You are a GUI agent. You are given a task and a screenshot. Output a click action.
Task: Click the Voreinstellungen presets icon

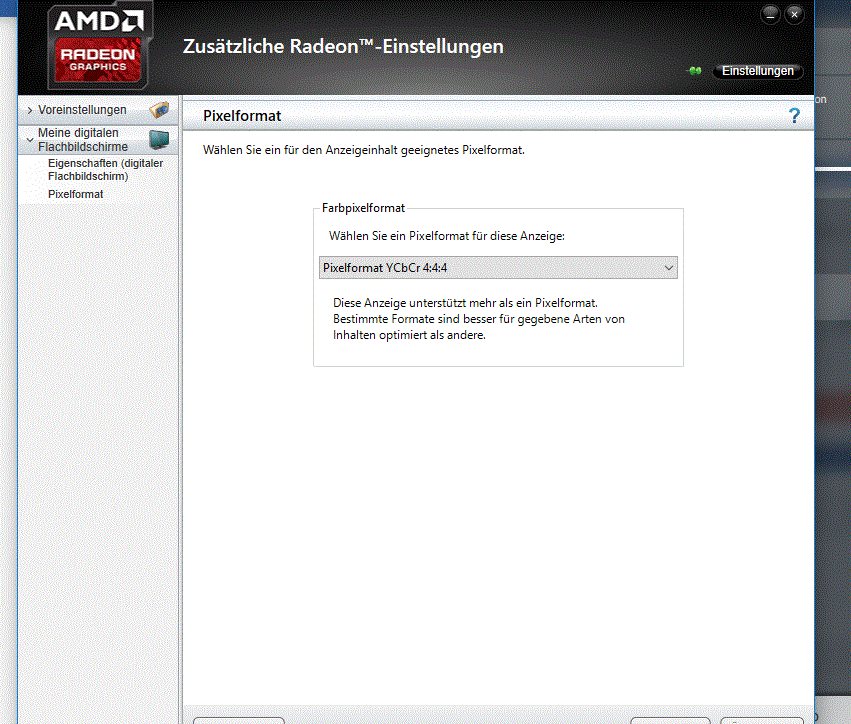(160, 110)
